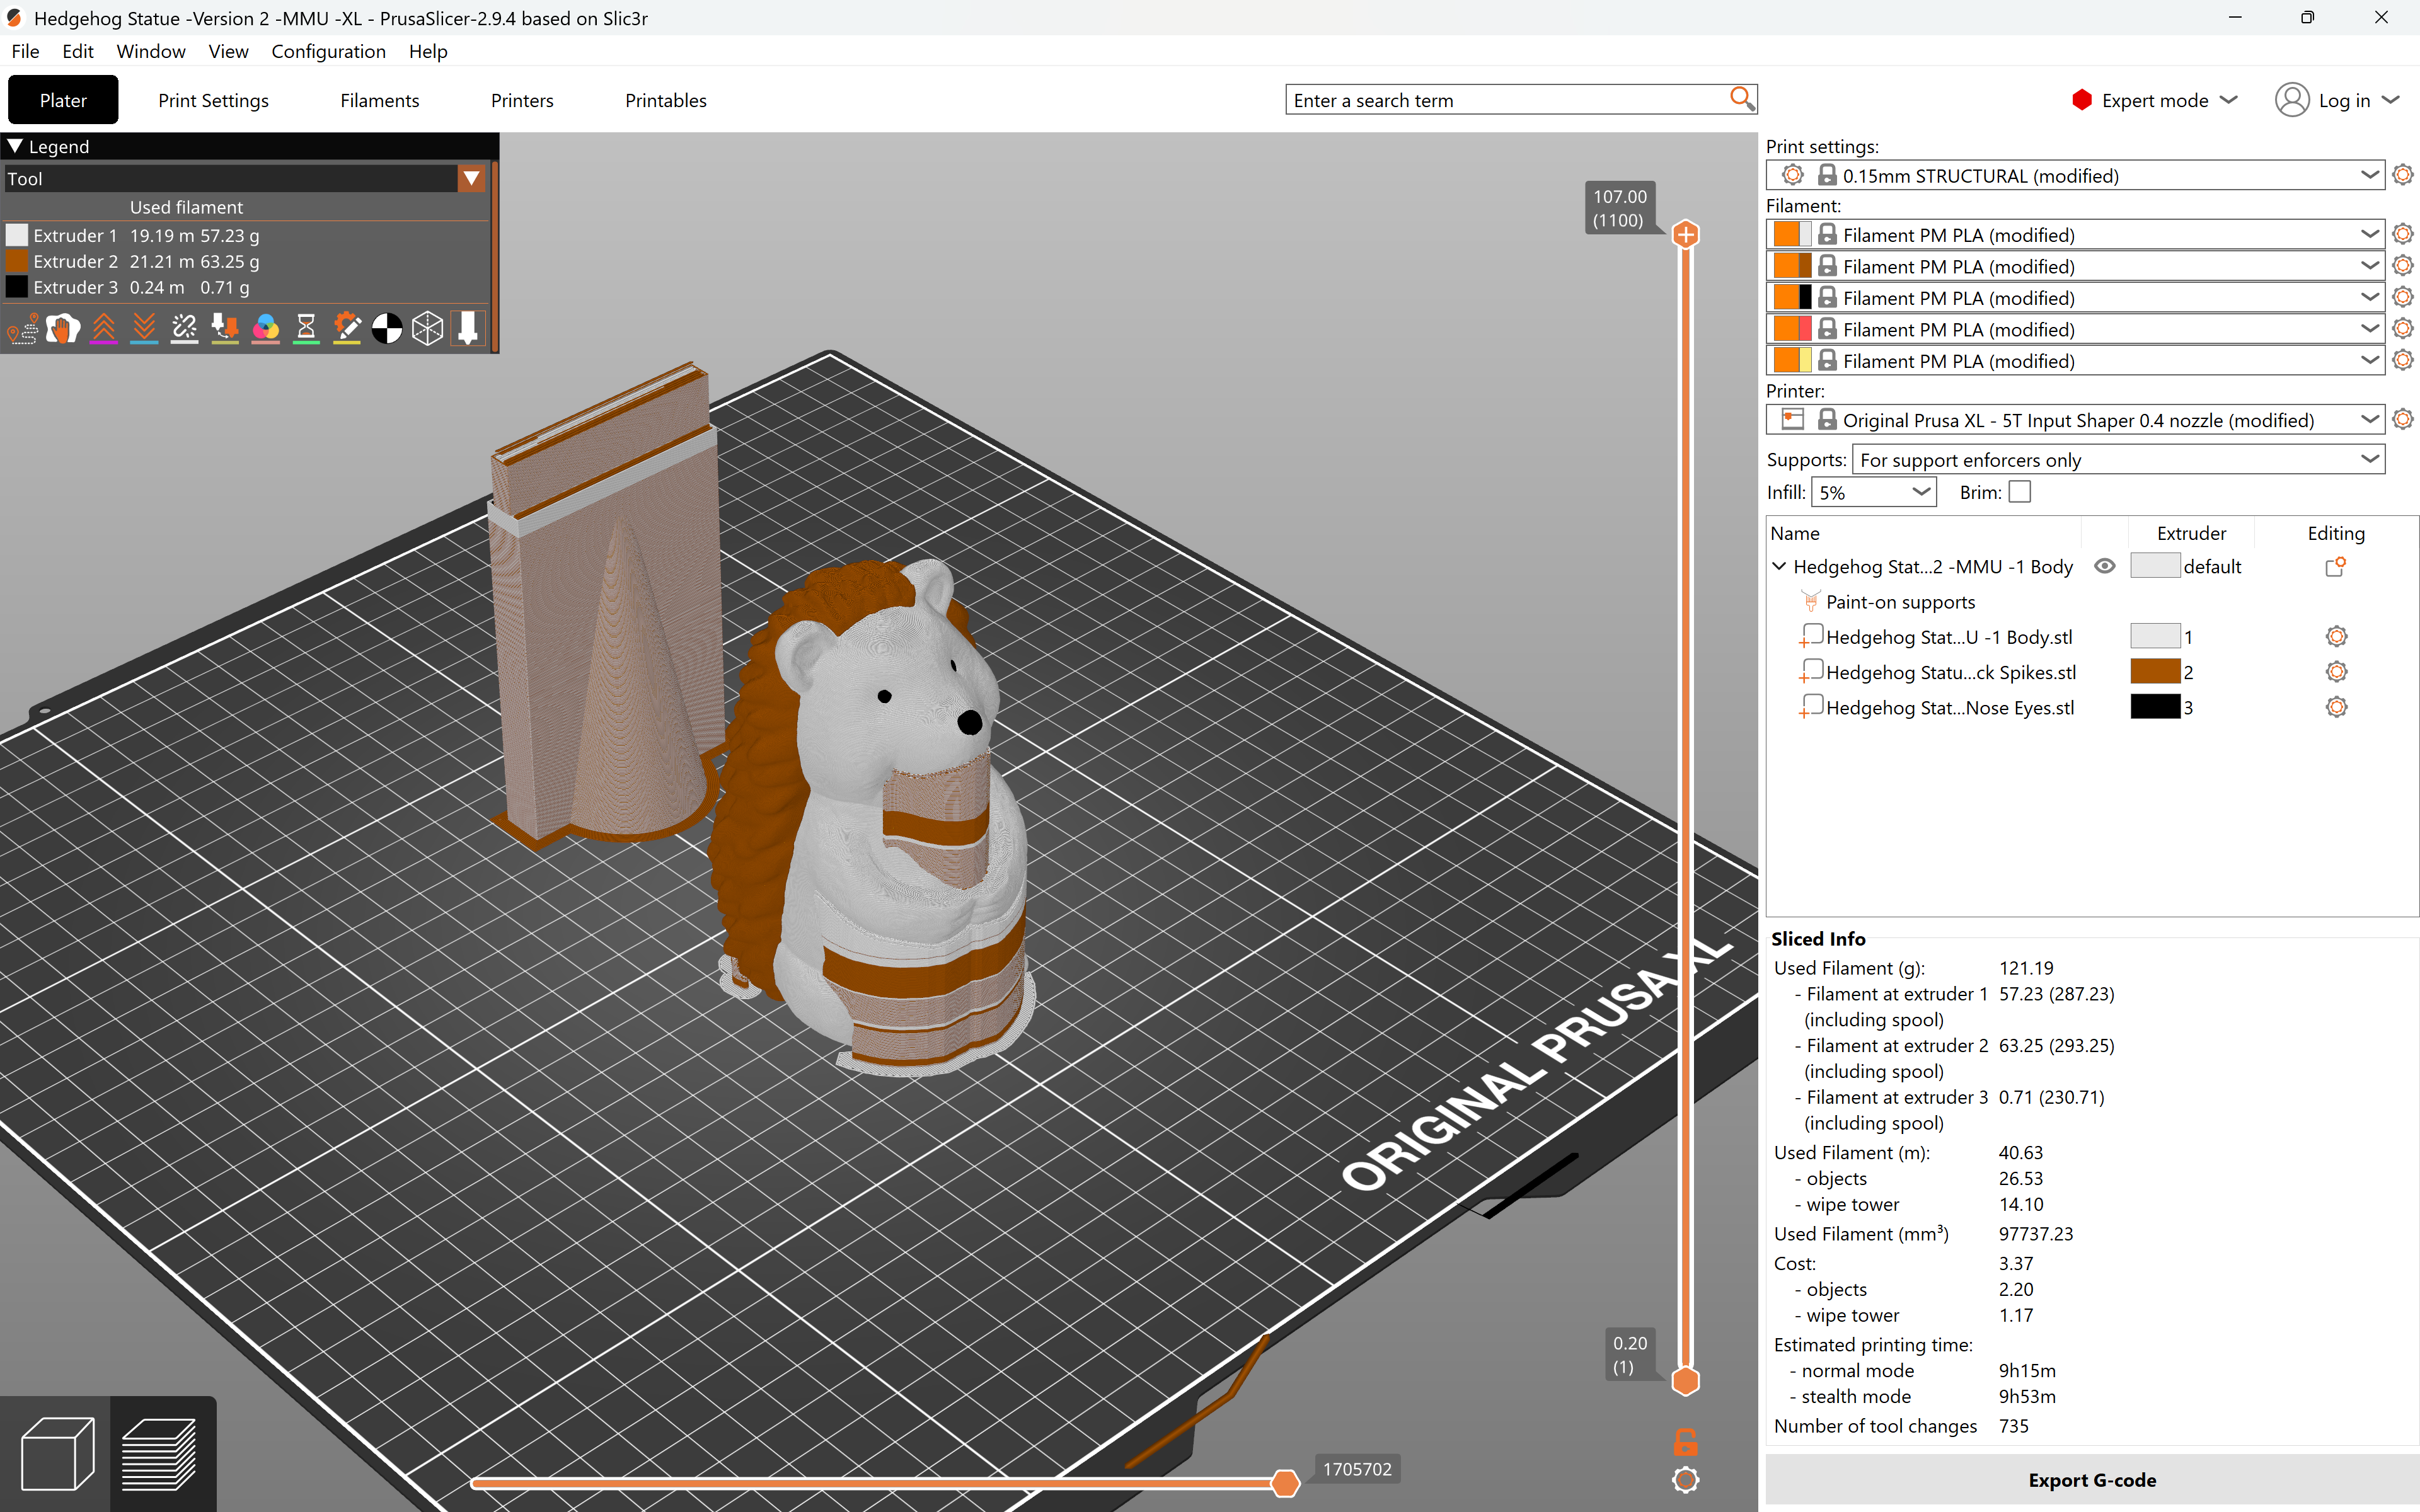Toggle seams broken-link icon in legend
This screenshot has height=1512, width=2420.
point(185,328)
